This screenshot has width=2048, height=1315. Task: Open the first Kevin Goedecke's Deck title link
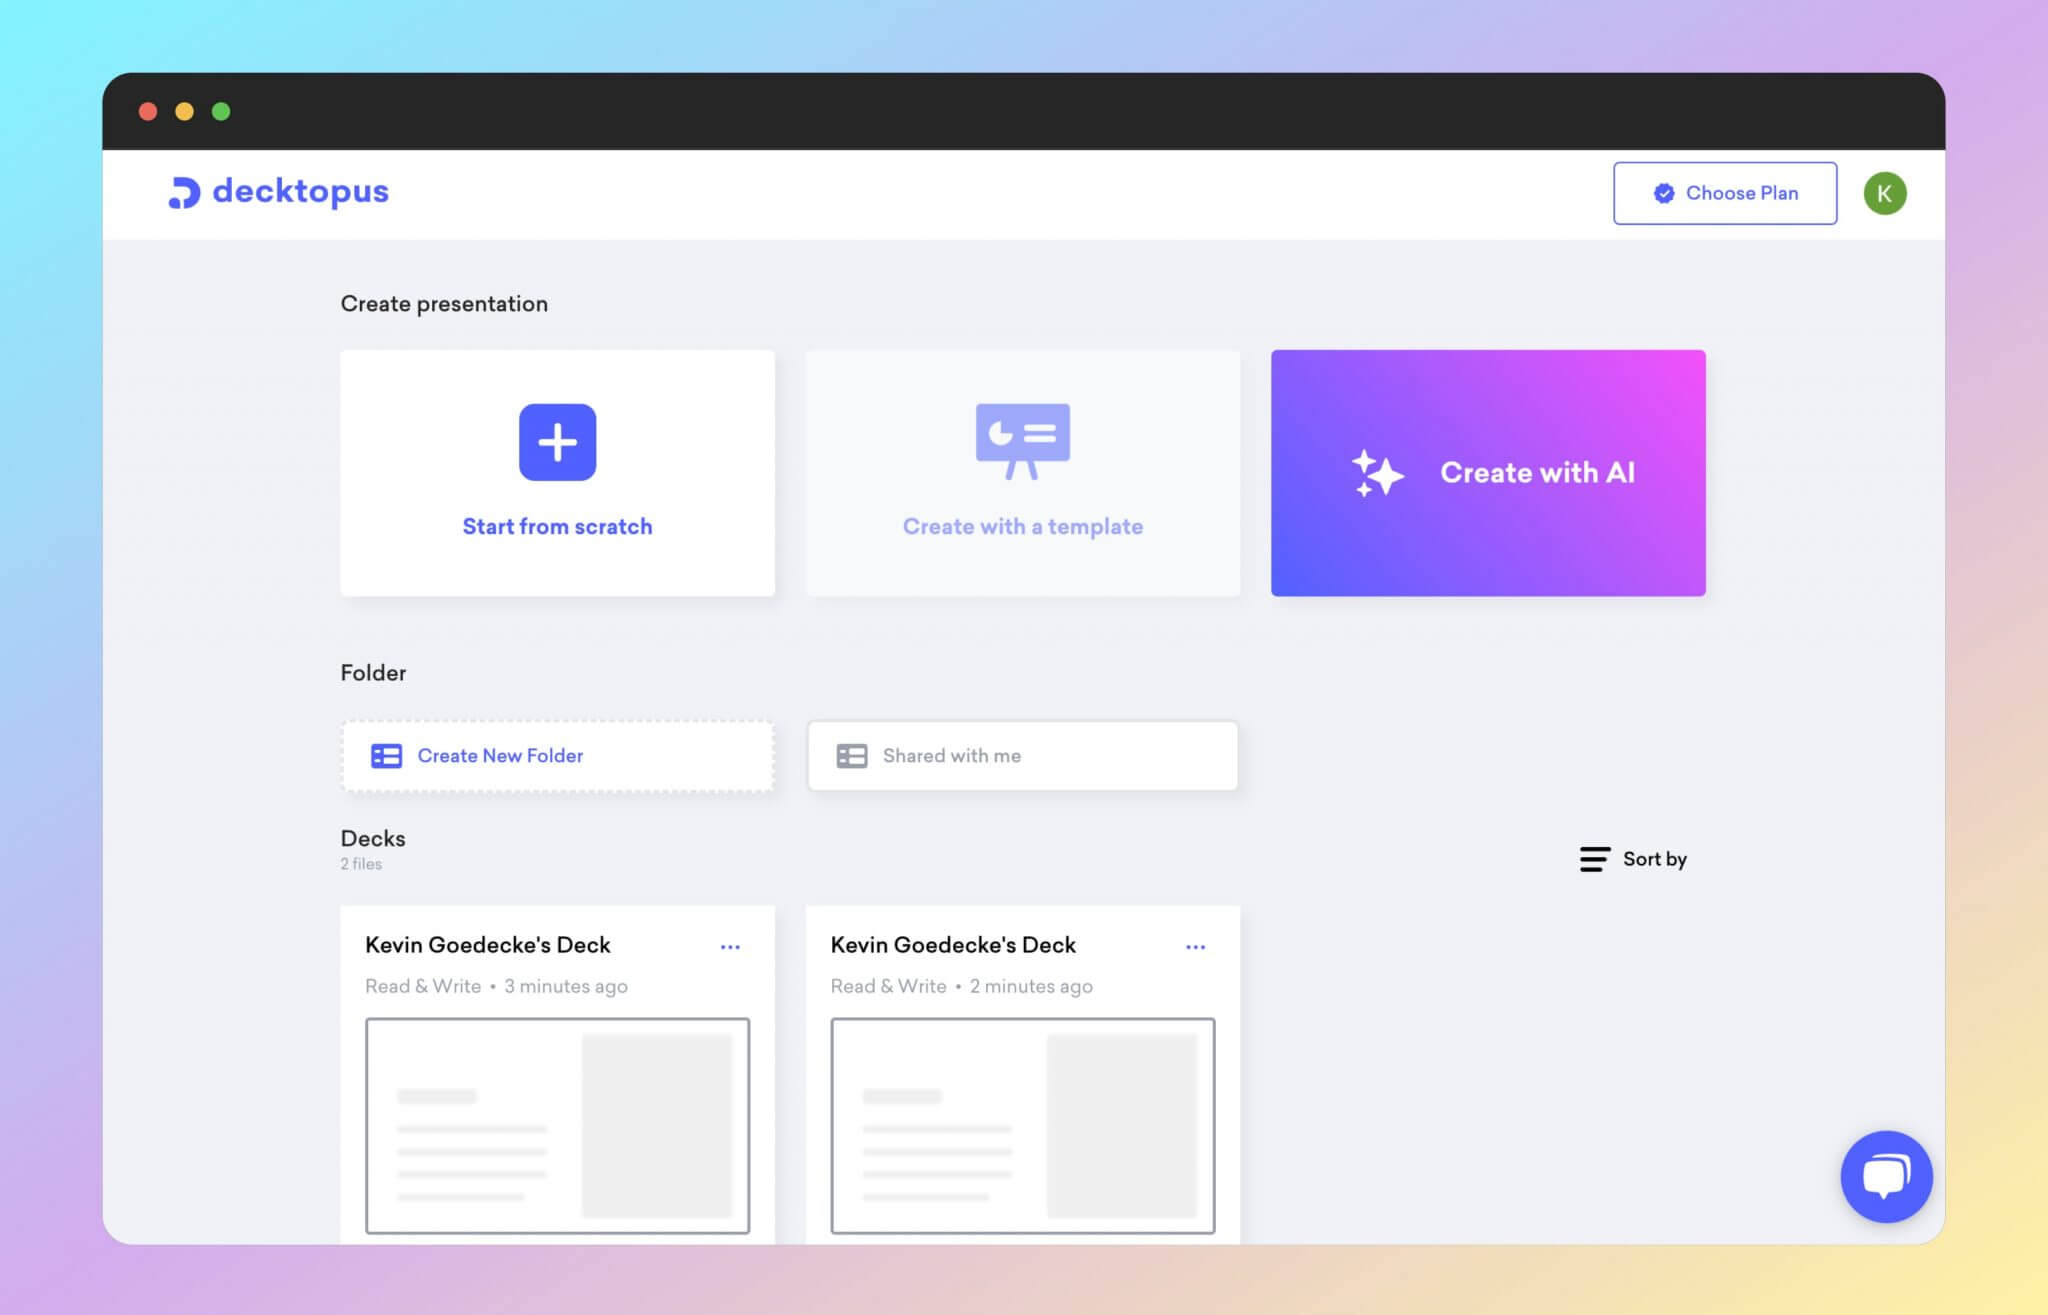(x=488, y=944)
